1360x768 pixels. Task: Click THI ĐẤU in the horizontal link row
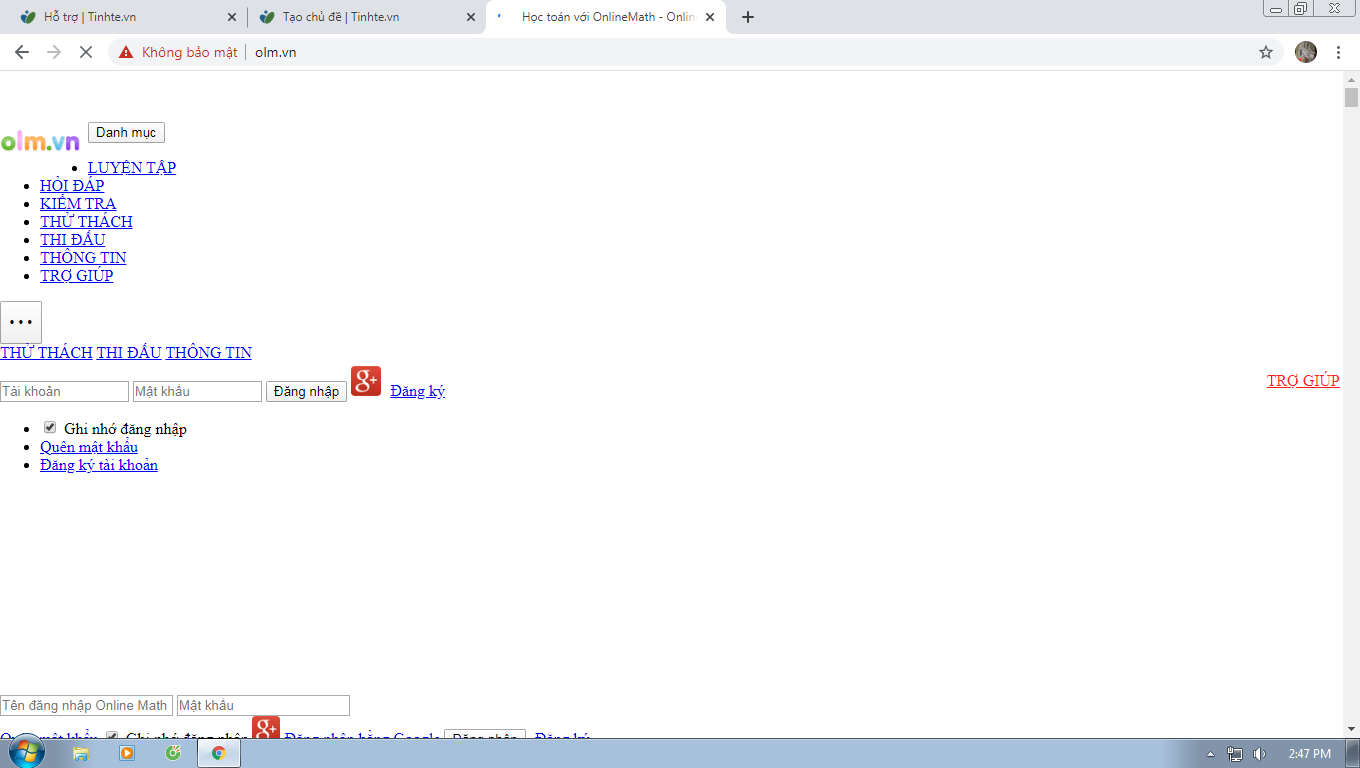click(129, 353)
